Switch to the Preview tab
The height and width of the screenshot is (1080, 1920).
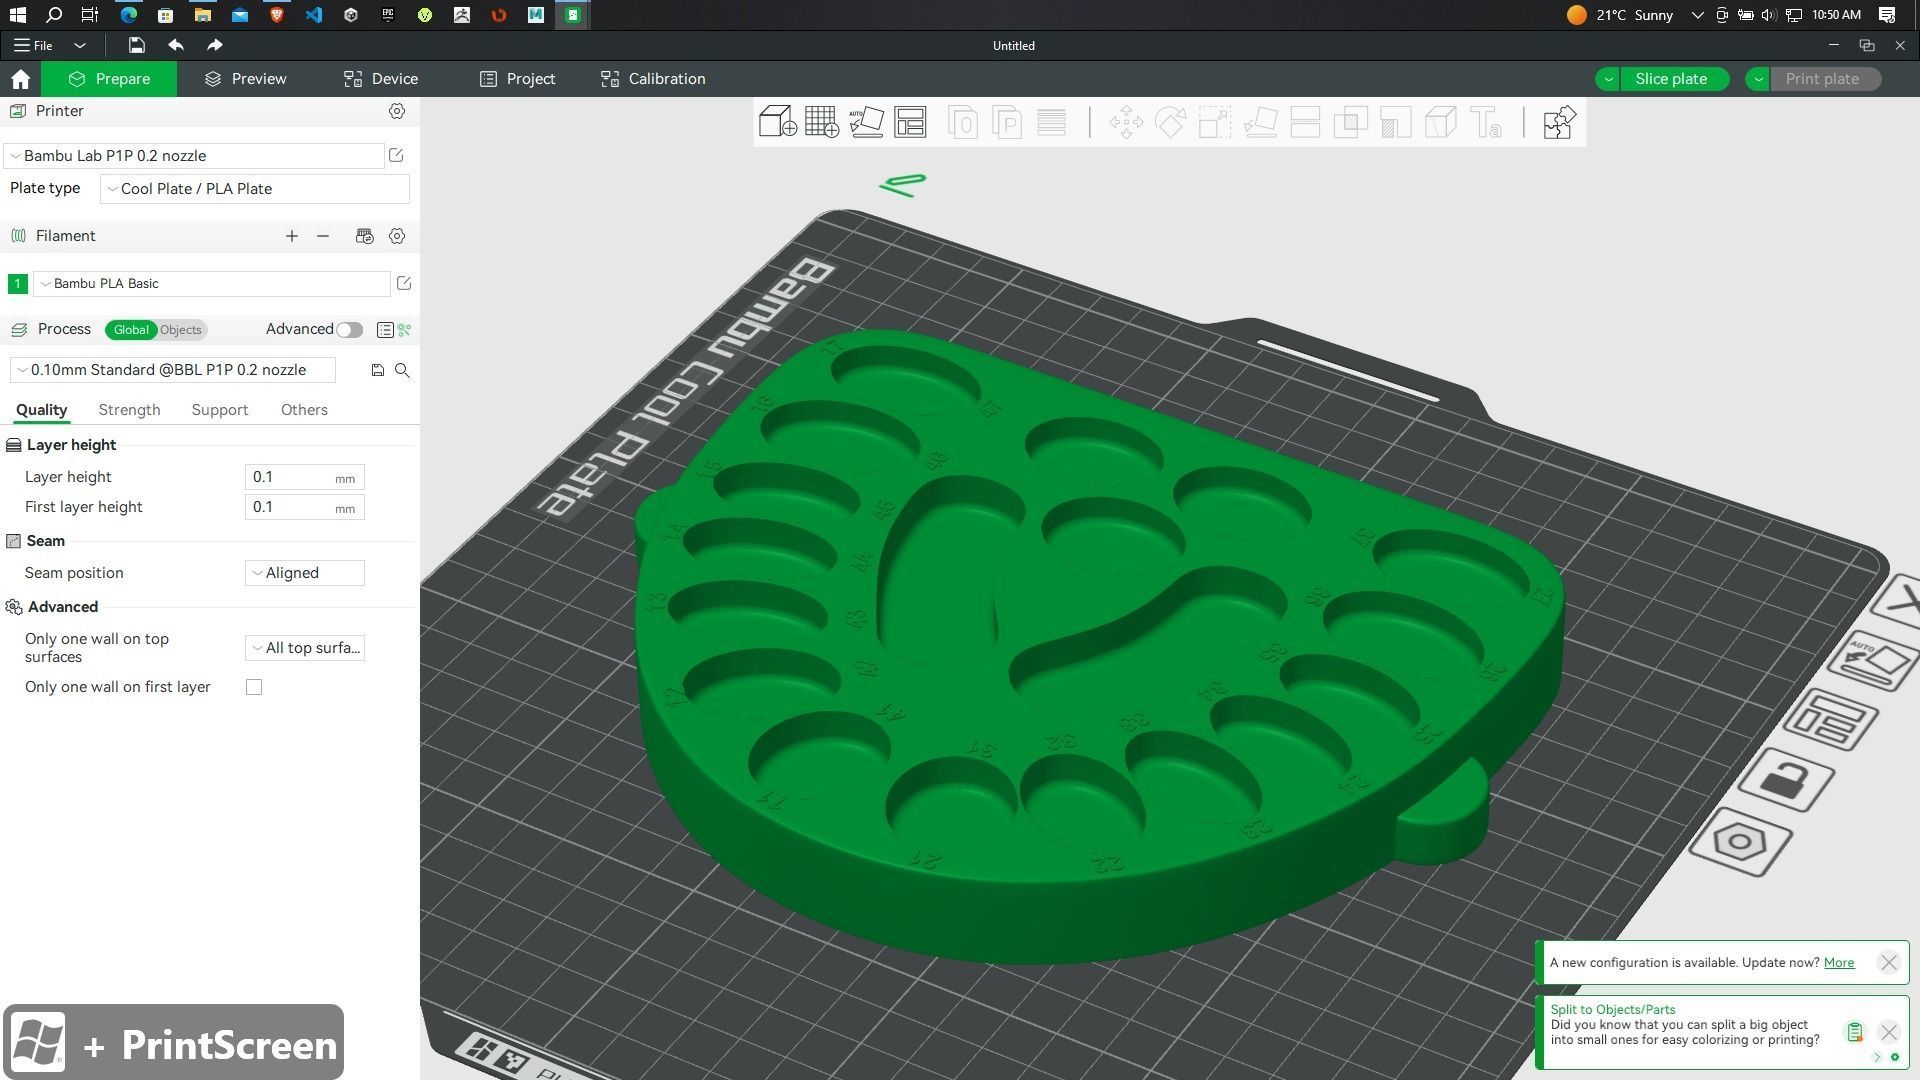(x=246, y=79)
